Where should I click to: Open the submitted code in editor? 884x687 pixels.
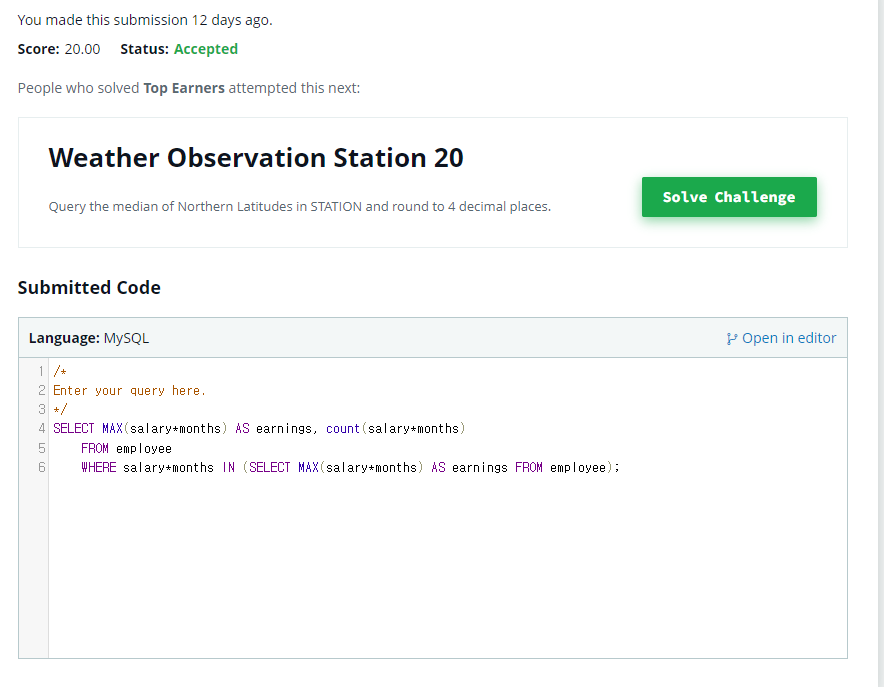coord(781,338)
